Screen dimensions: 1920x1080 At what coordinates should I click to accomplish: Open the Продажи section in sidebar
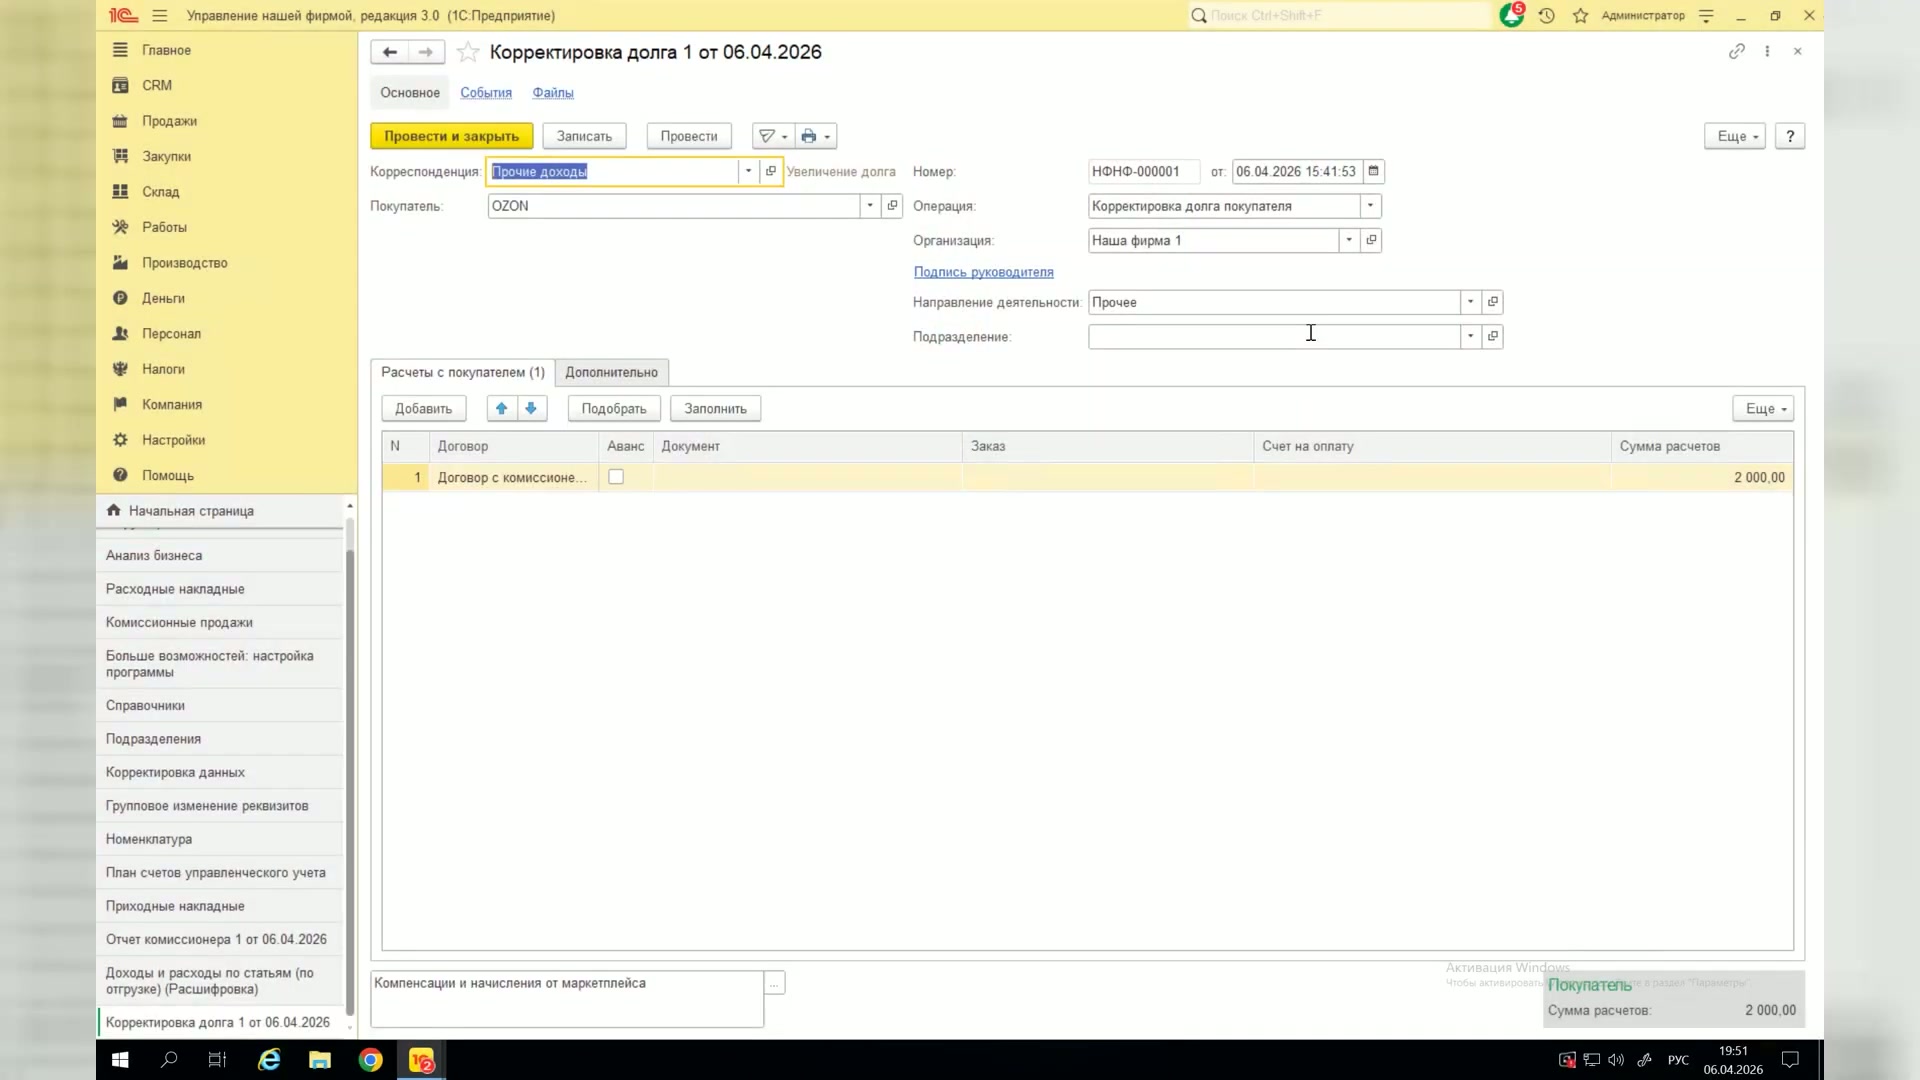click(x=169, y=121)
